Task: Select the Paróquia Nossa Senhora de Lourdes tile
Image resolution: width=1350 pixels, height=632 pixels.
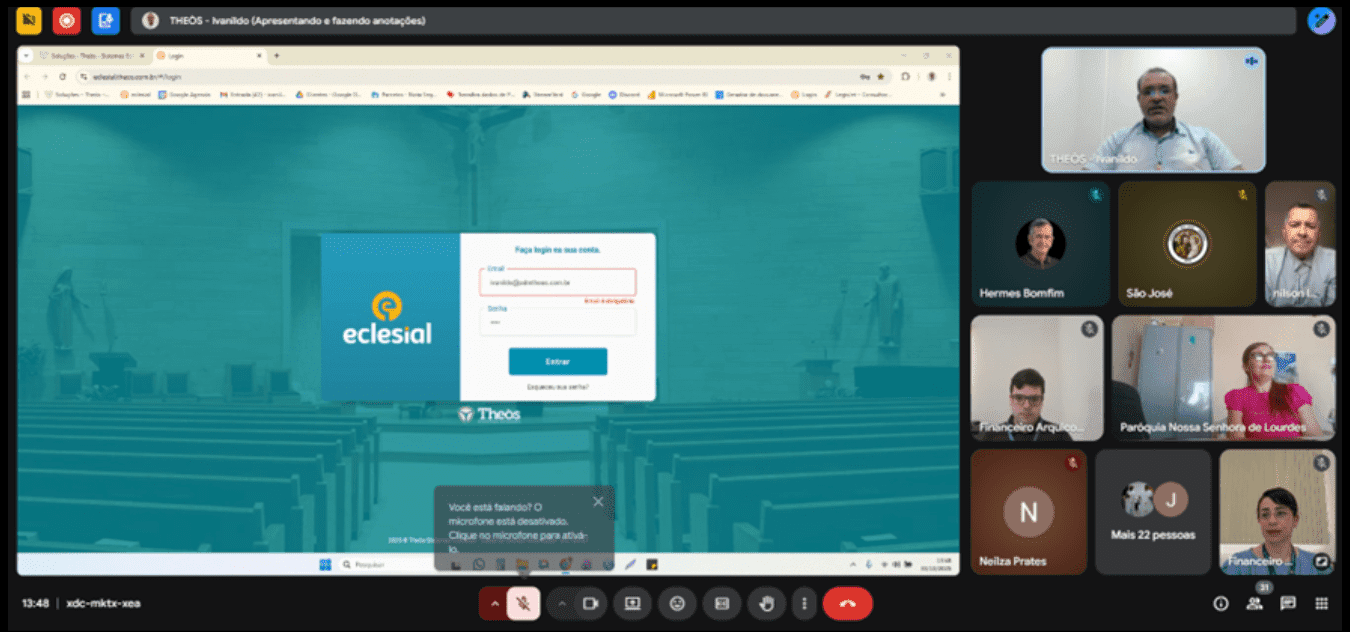Action: point(1223,378)
